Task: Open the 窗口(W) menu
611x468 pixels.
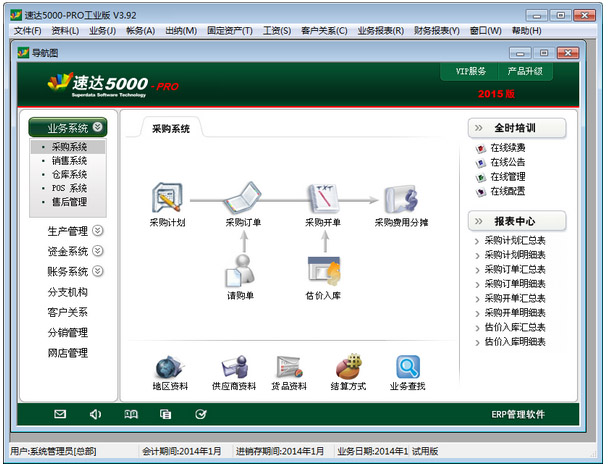Action: coord(486,30)
